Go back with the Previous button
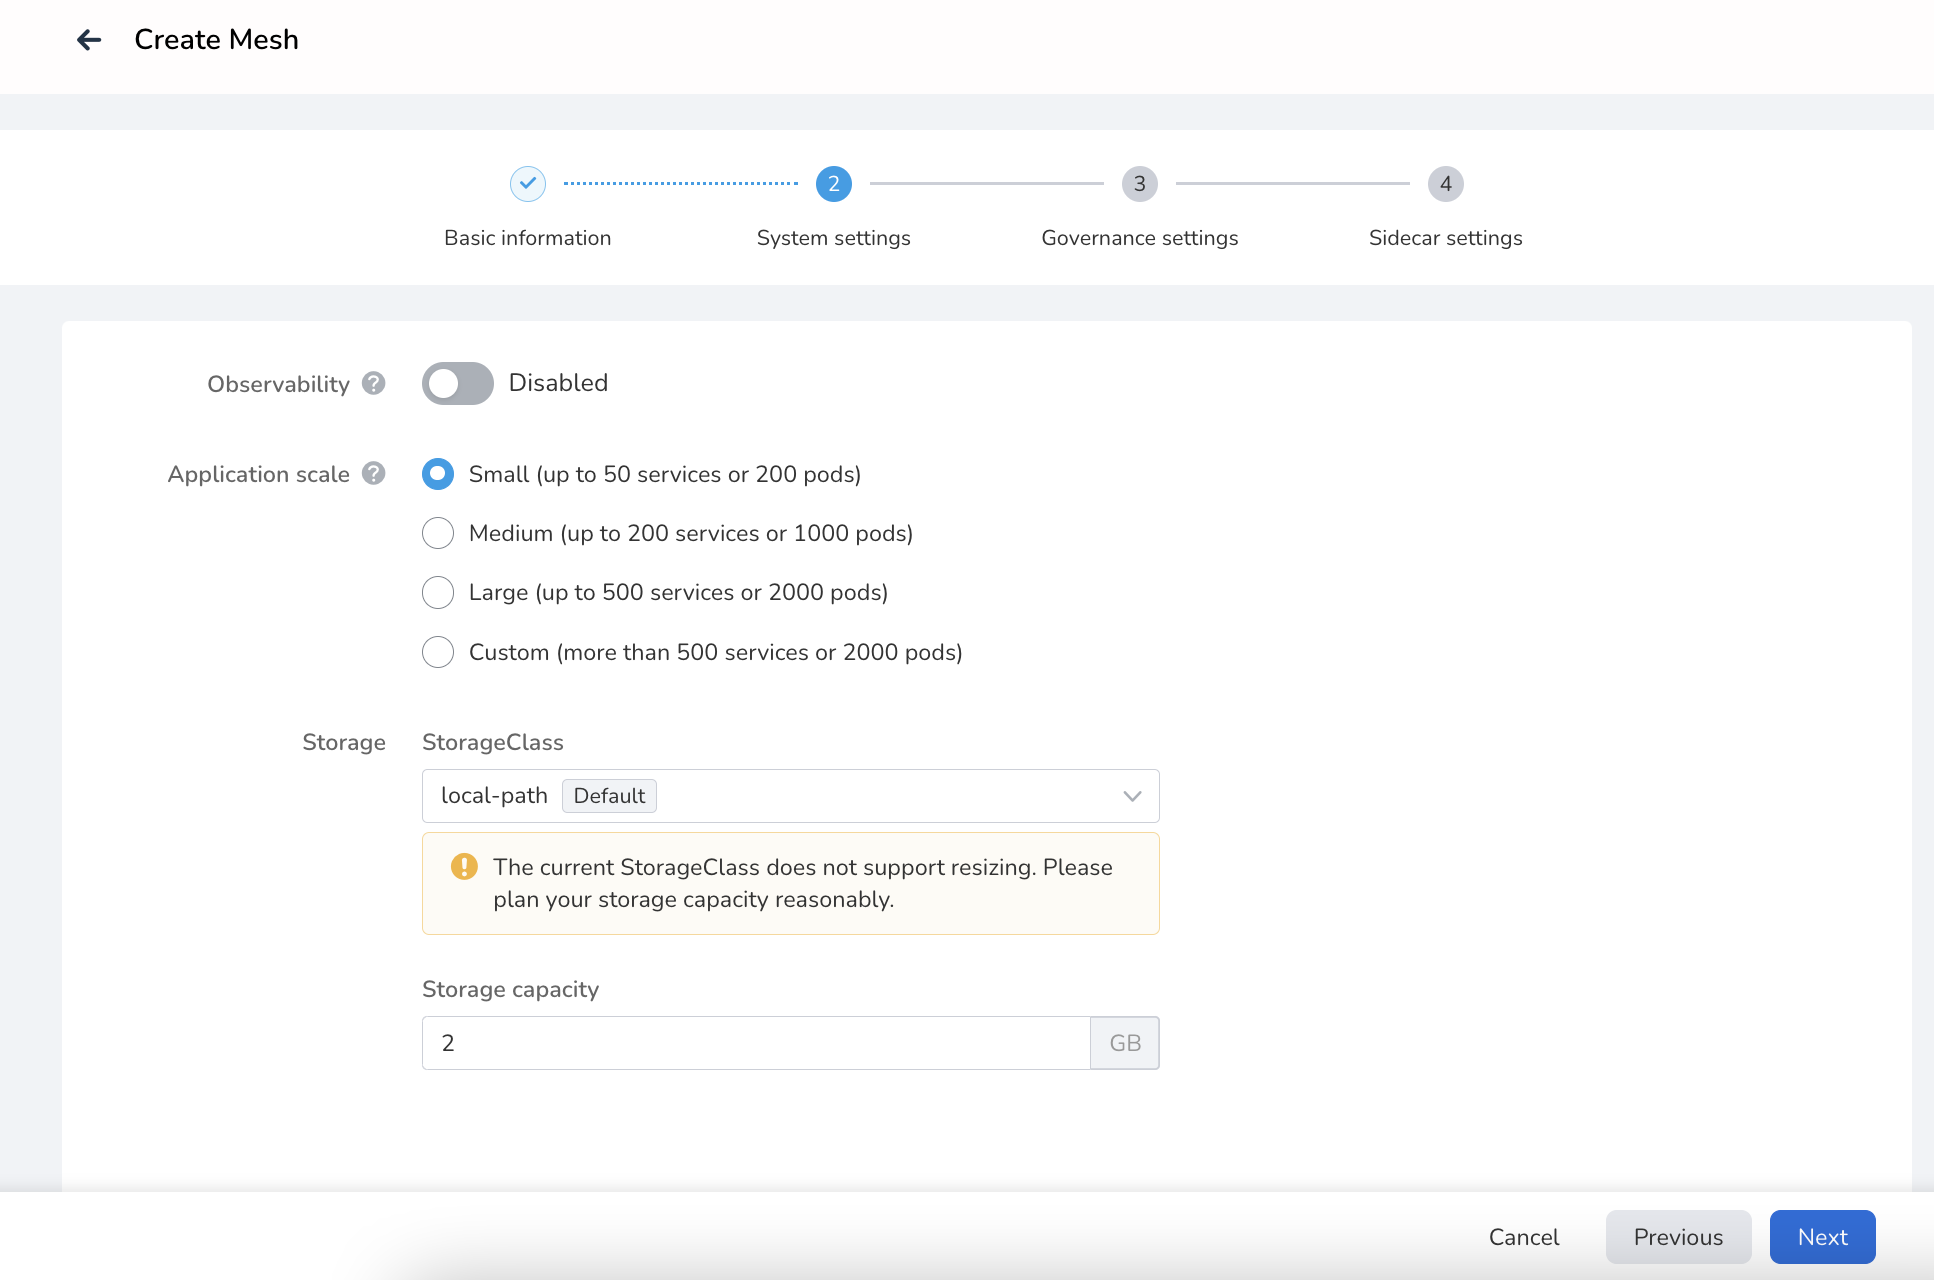This screenshot has width=1934, height=1280. click(1679, 1237)
